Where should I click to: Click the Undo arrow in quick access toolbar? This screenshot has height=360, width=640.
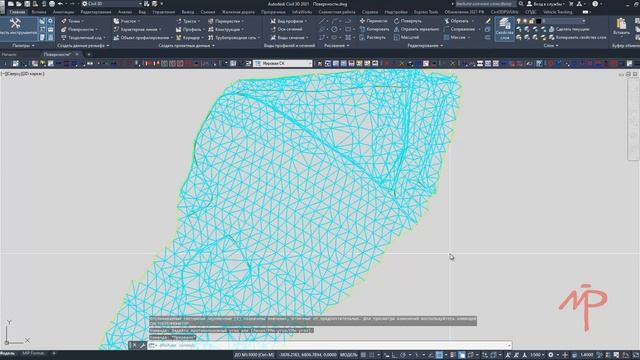pos(60,4)
